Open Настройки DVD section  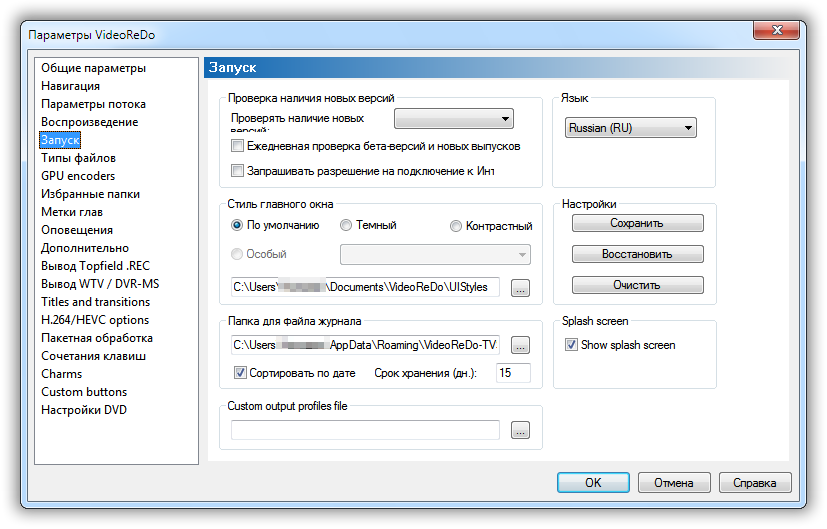pyautogui.click(x=84, y=409)
